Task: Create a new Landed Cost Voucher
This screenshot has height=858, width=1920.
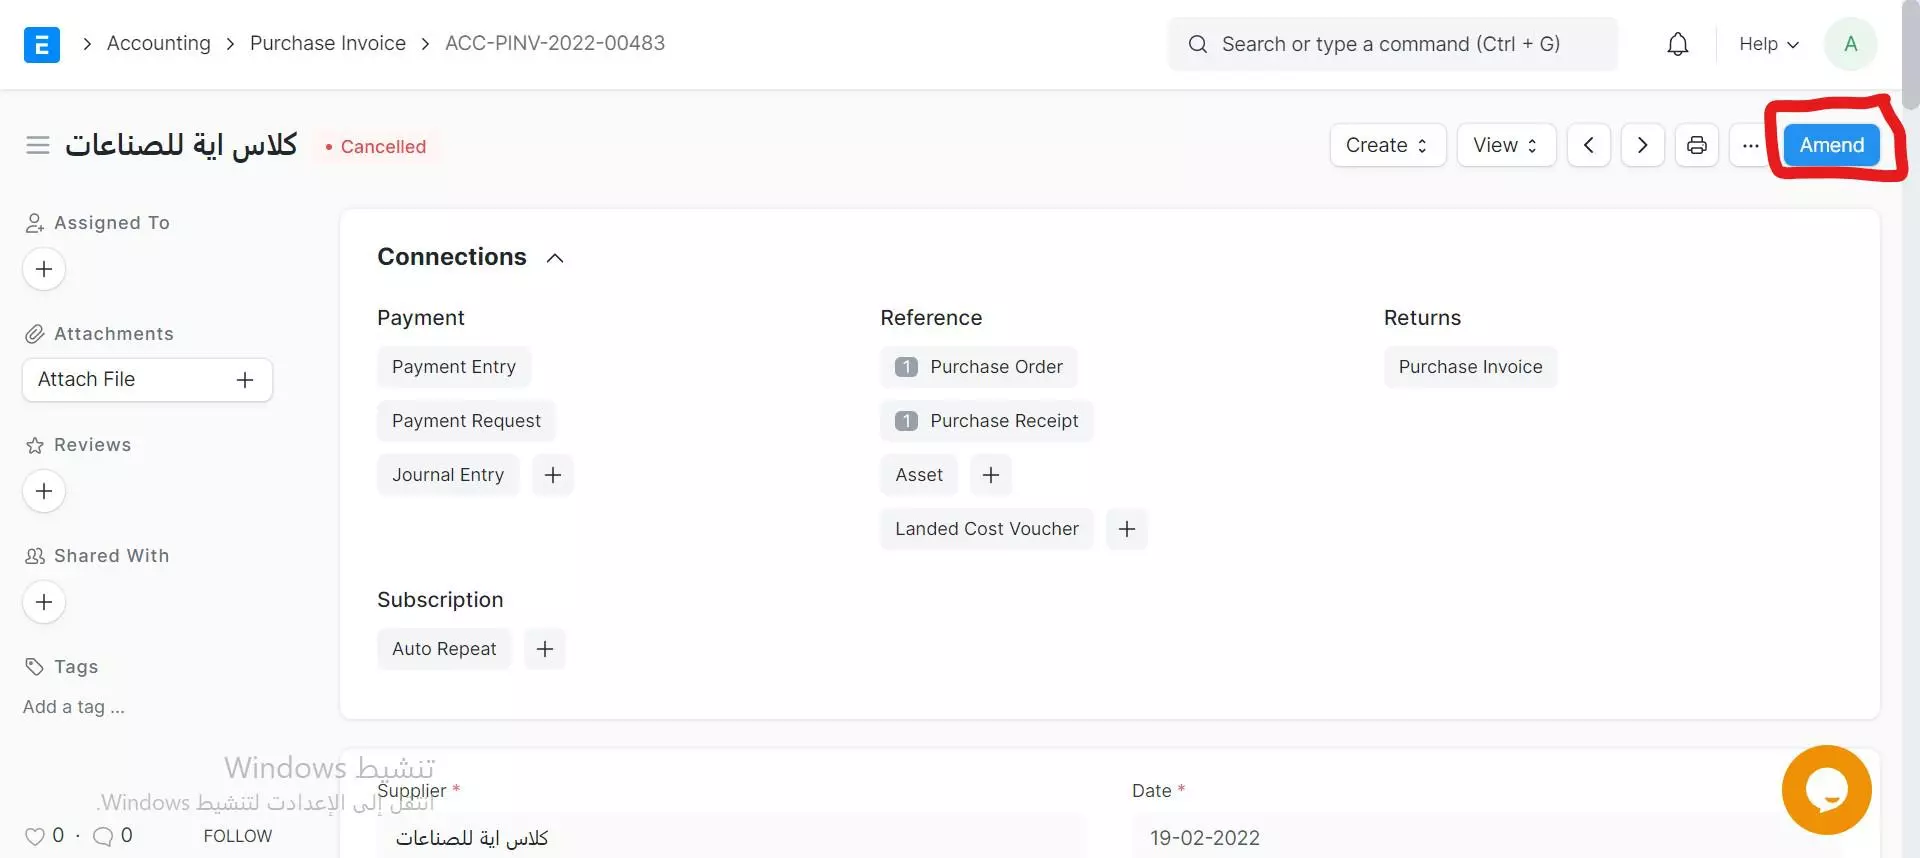Action: click(x=1127, y=529)
